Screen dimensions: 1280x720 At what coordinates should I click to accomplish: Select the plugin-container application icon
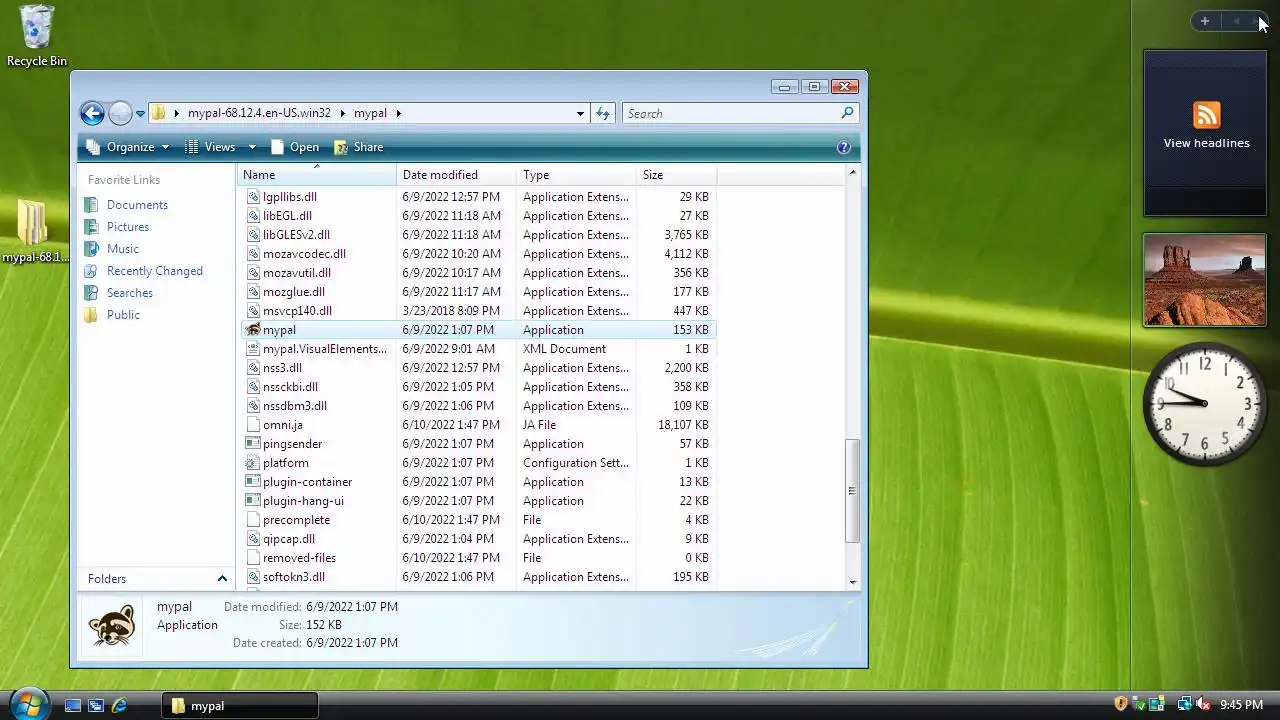[x=253, y=482]
